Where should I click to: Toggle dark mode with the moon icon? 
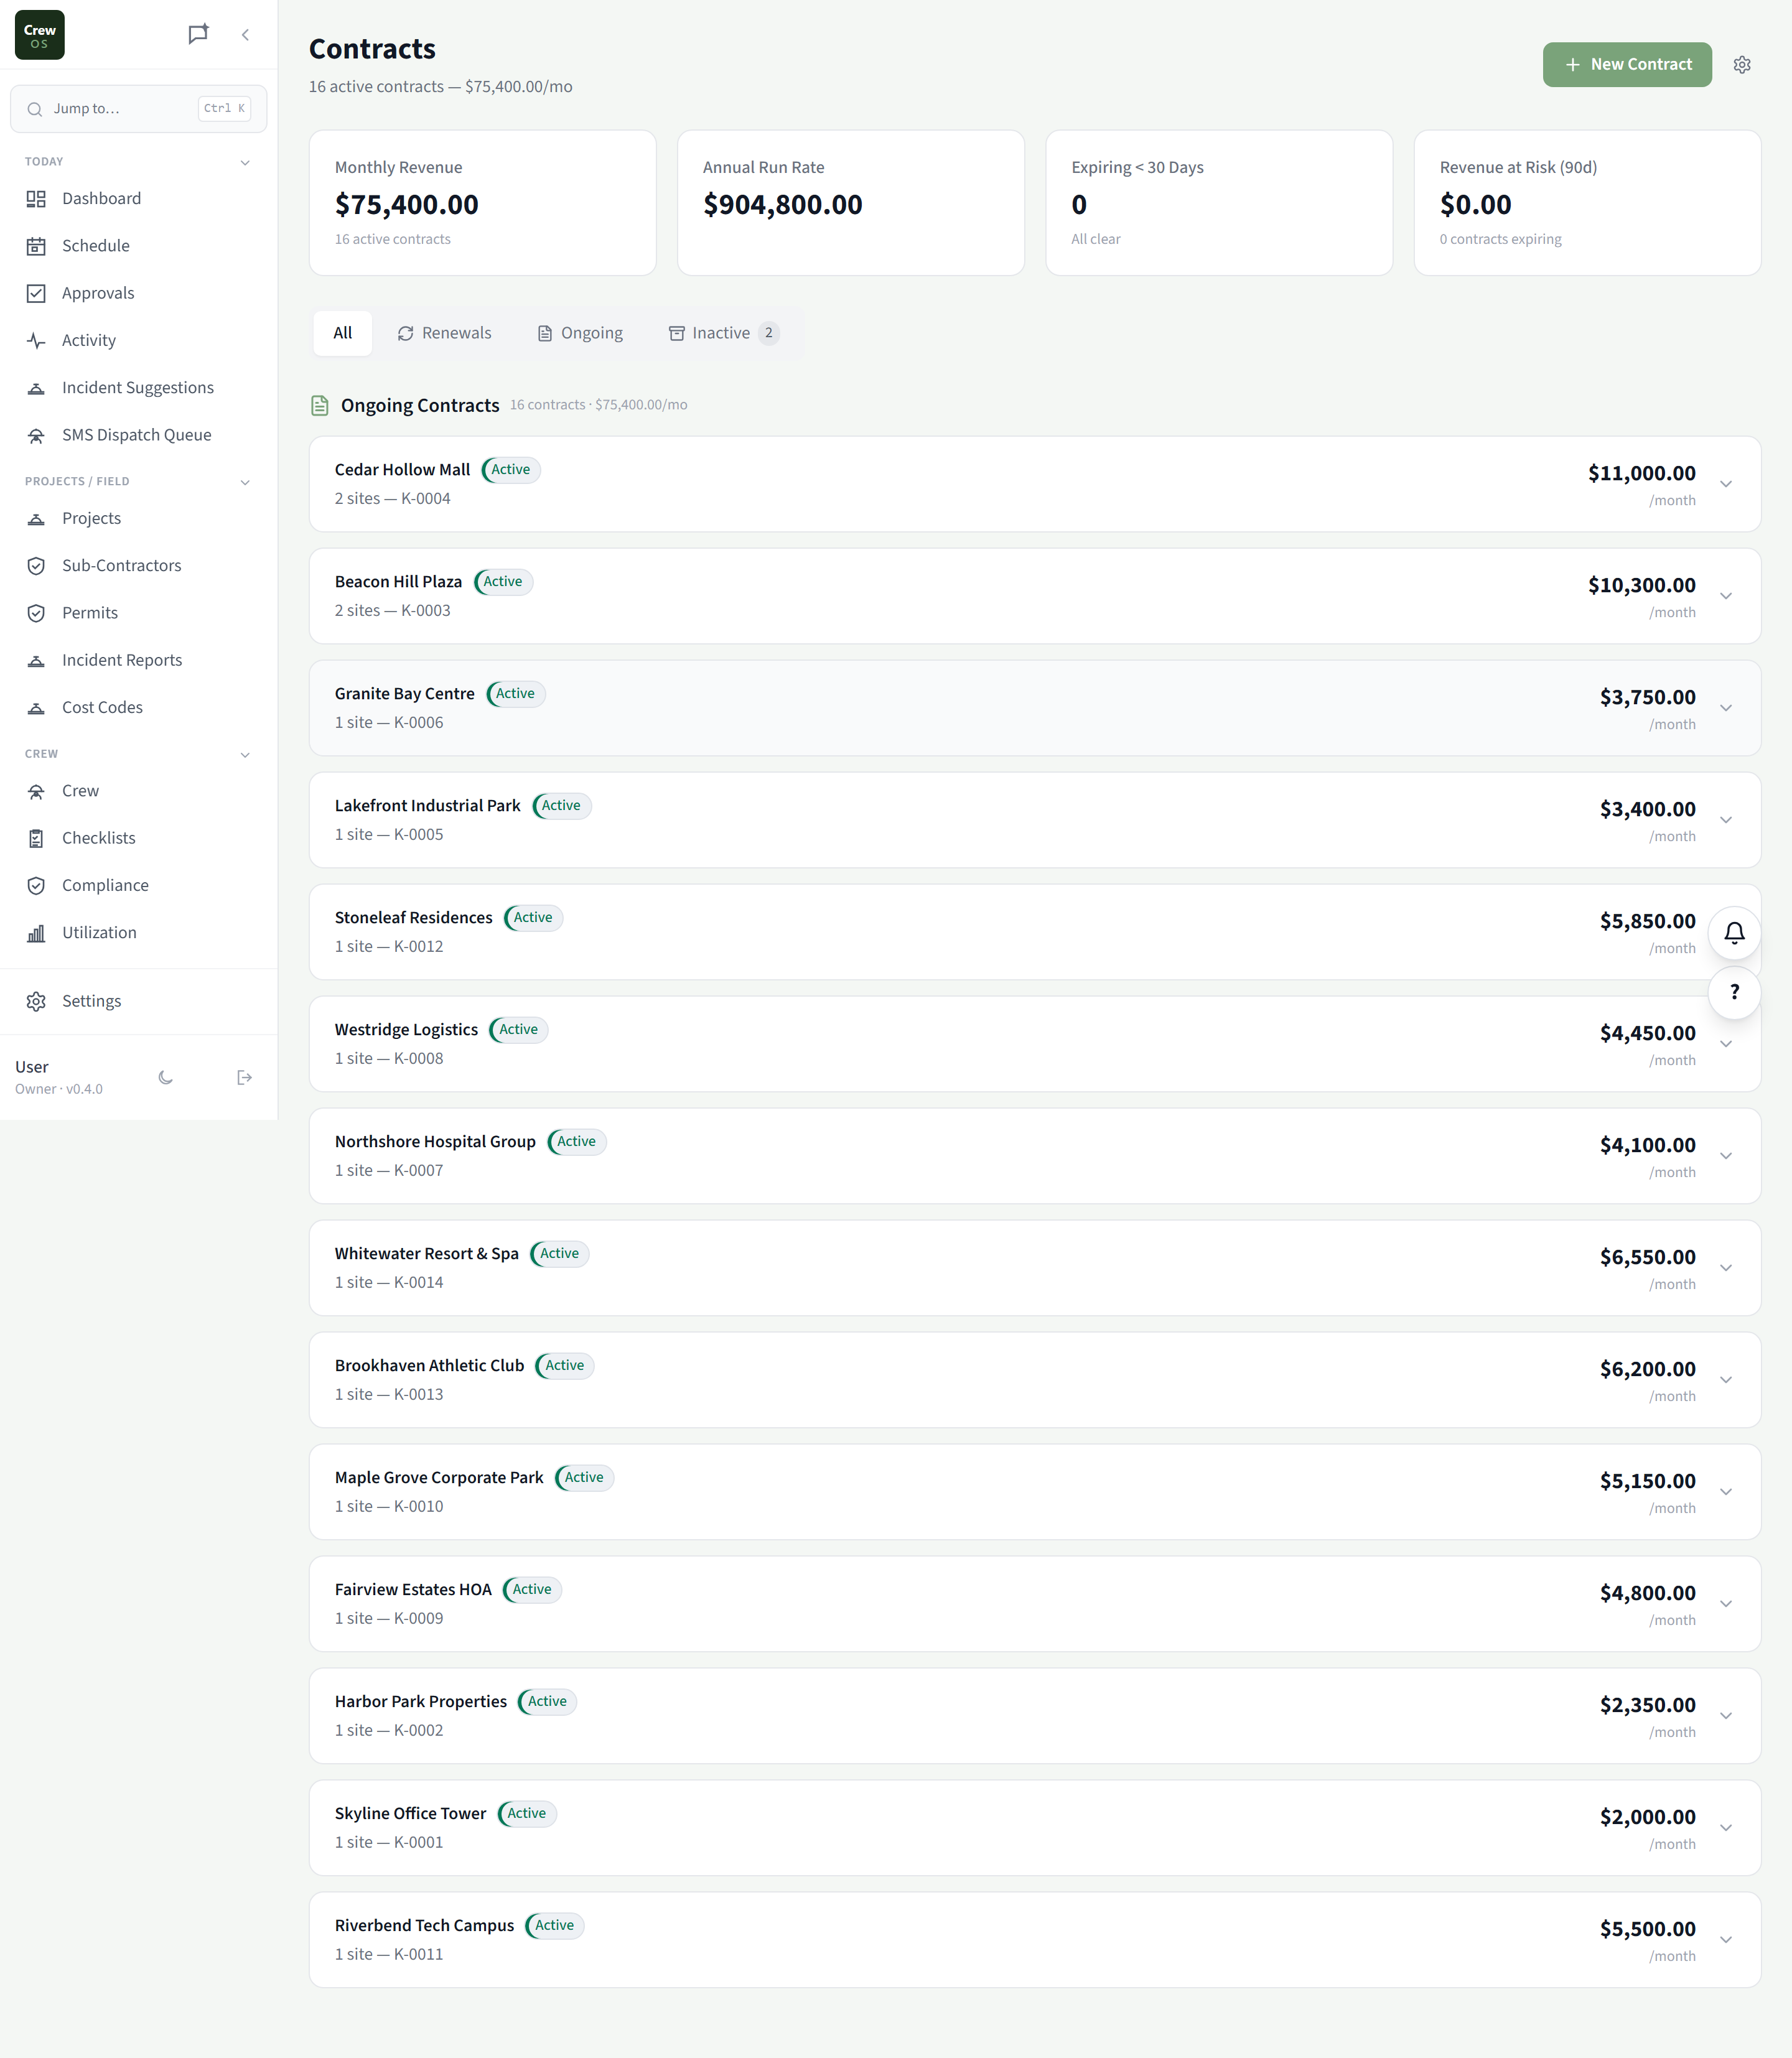click(166, 1077)
